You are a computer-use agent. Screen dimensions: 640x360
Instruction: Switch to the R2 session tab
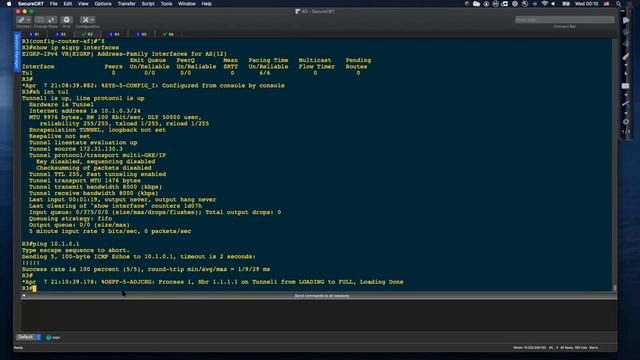pyautogui.click(x=60, y=34)
